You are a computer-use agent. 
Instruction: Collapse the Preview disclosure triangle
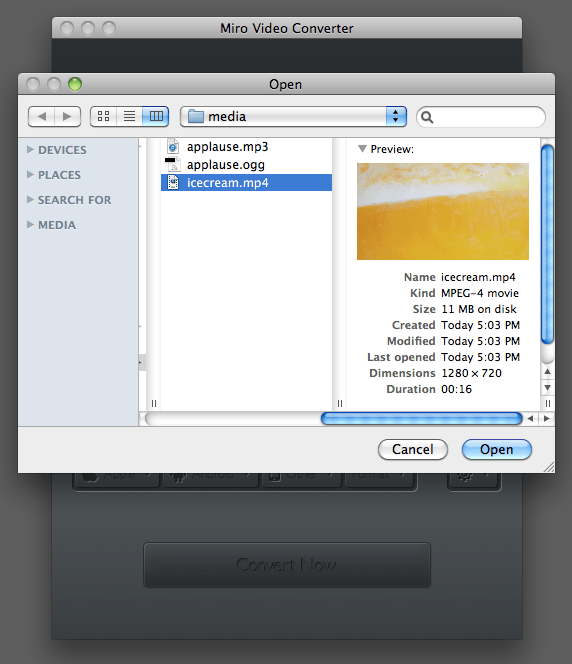coord(362,149)
